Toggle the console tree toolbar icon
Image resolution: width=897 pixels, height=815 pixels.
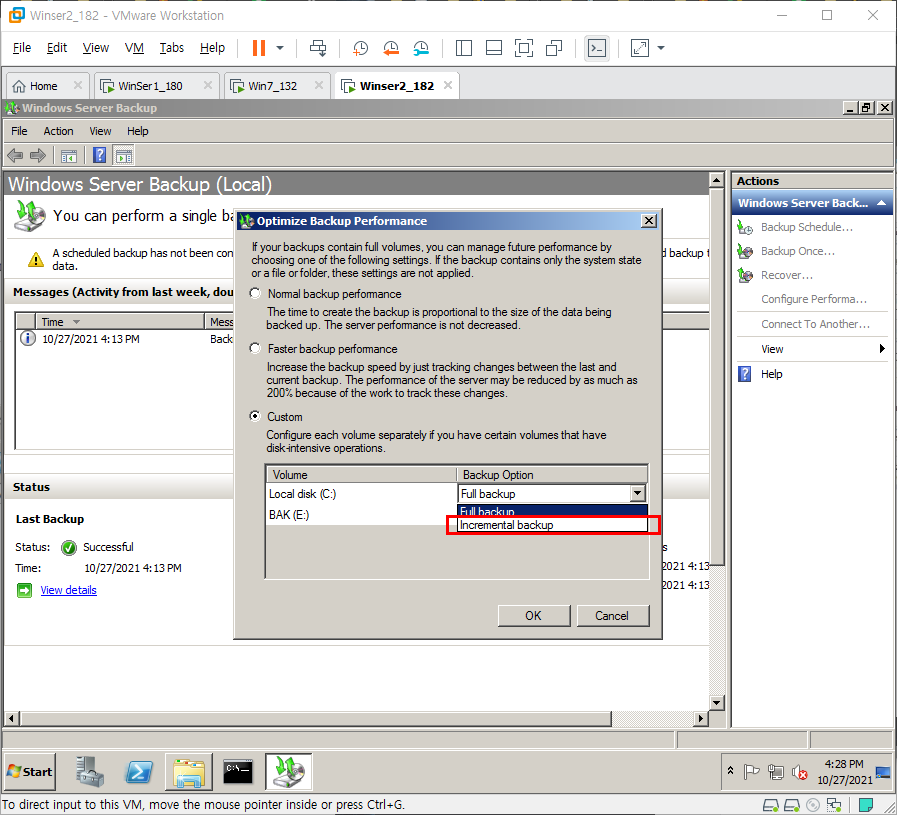[69, 155]
